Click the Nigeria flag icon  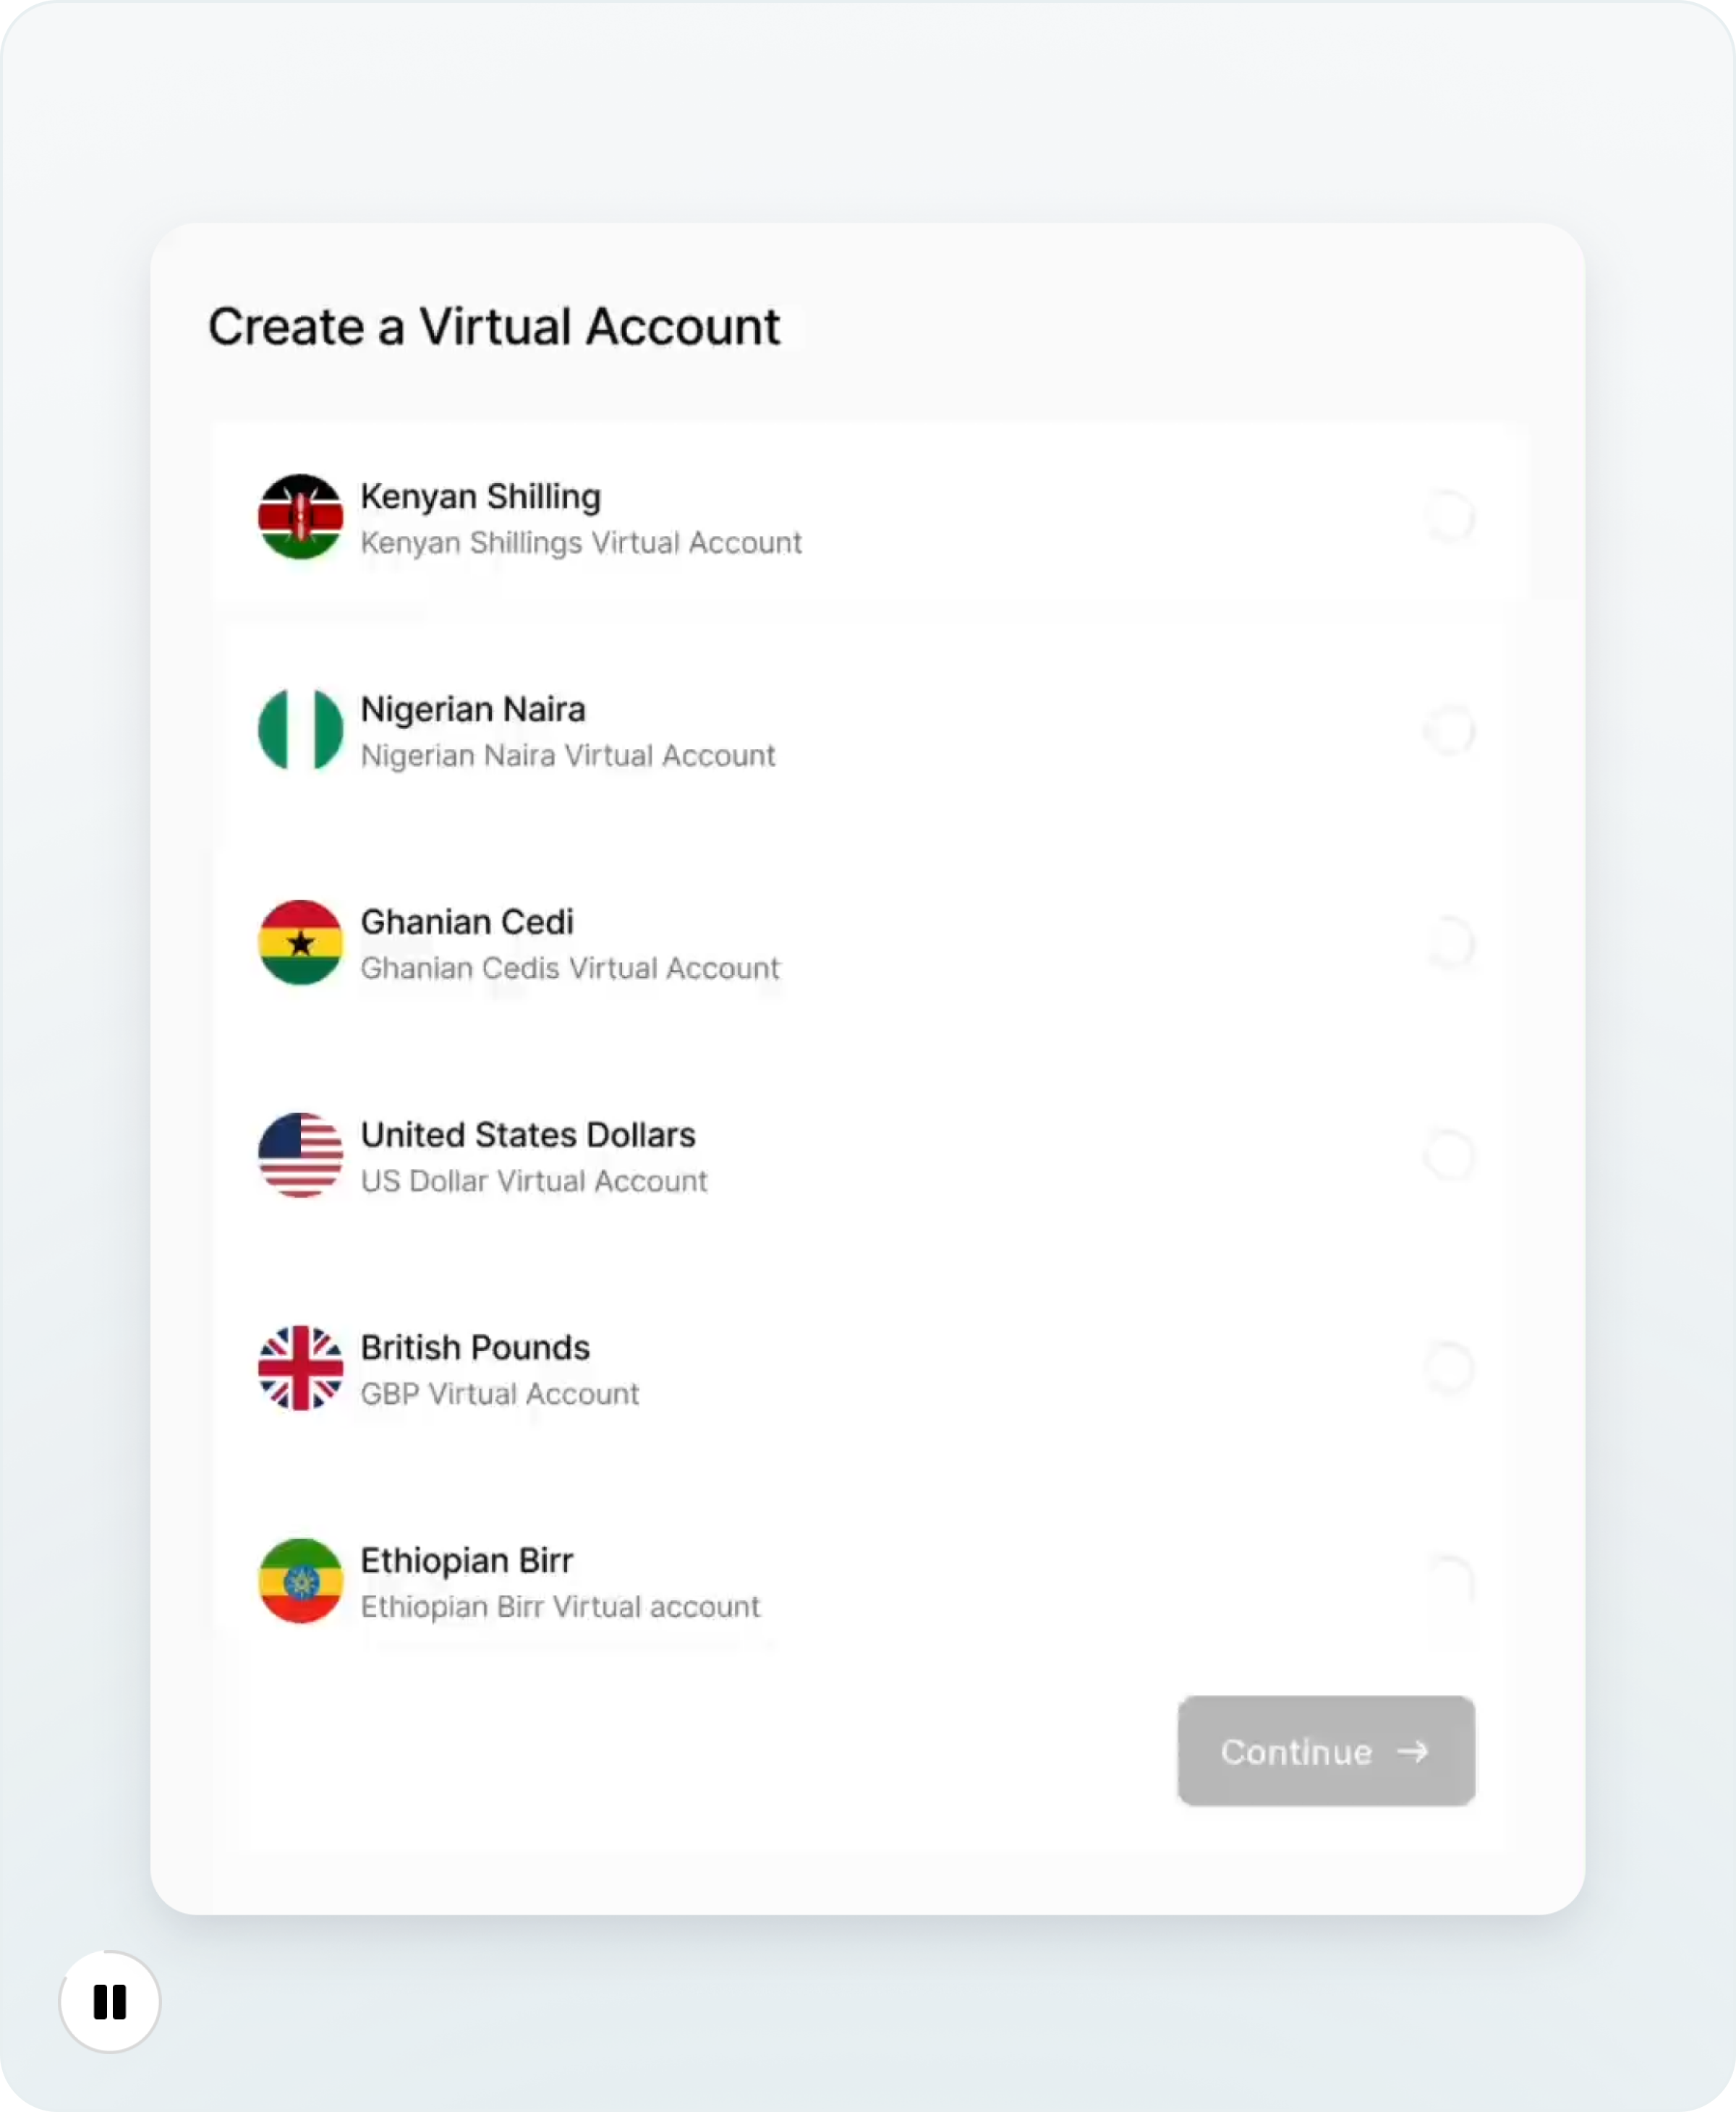300,730
